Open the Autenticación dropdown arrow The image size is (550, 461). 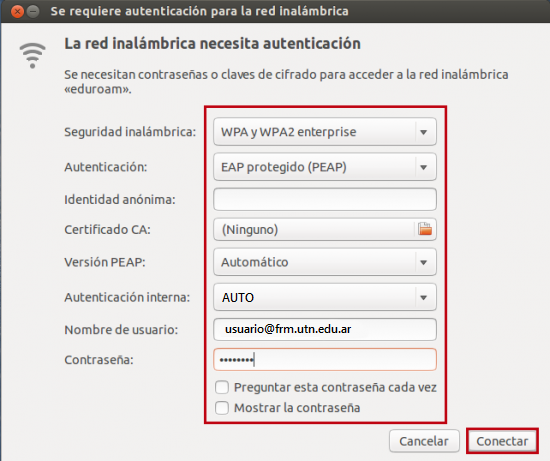tap(424, 167)
